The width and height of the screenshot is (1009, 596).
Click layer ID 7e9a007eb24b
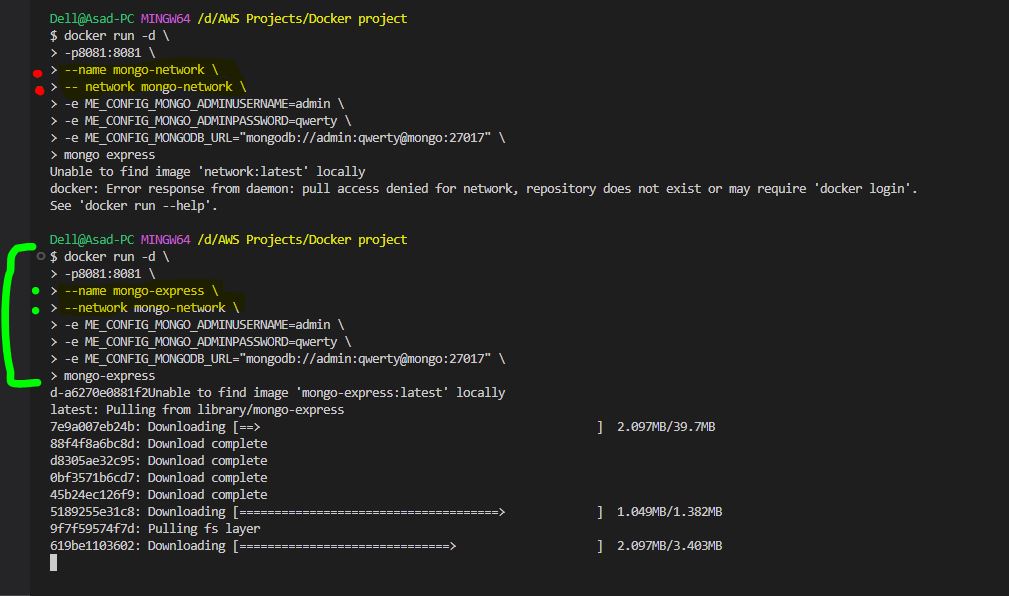(92, 427)
